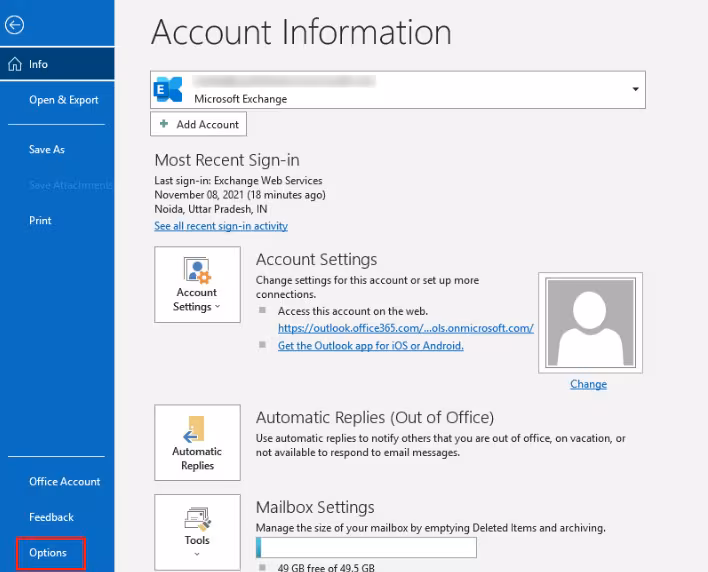Open the Account Settings button
This screenshot has height=572, width=708.
click(197, 284)
